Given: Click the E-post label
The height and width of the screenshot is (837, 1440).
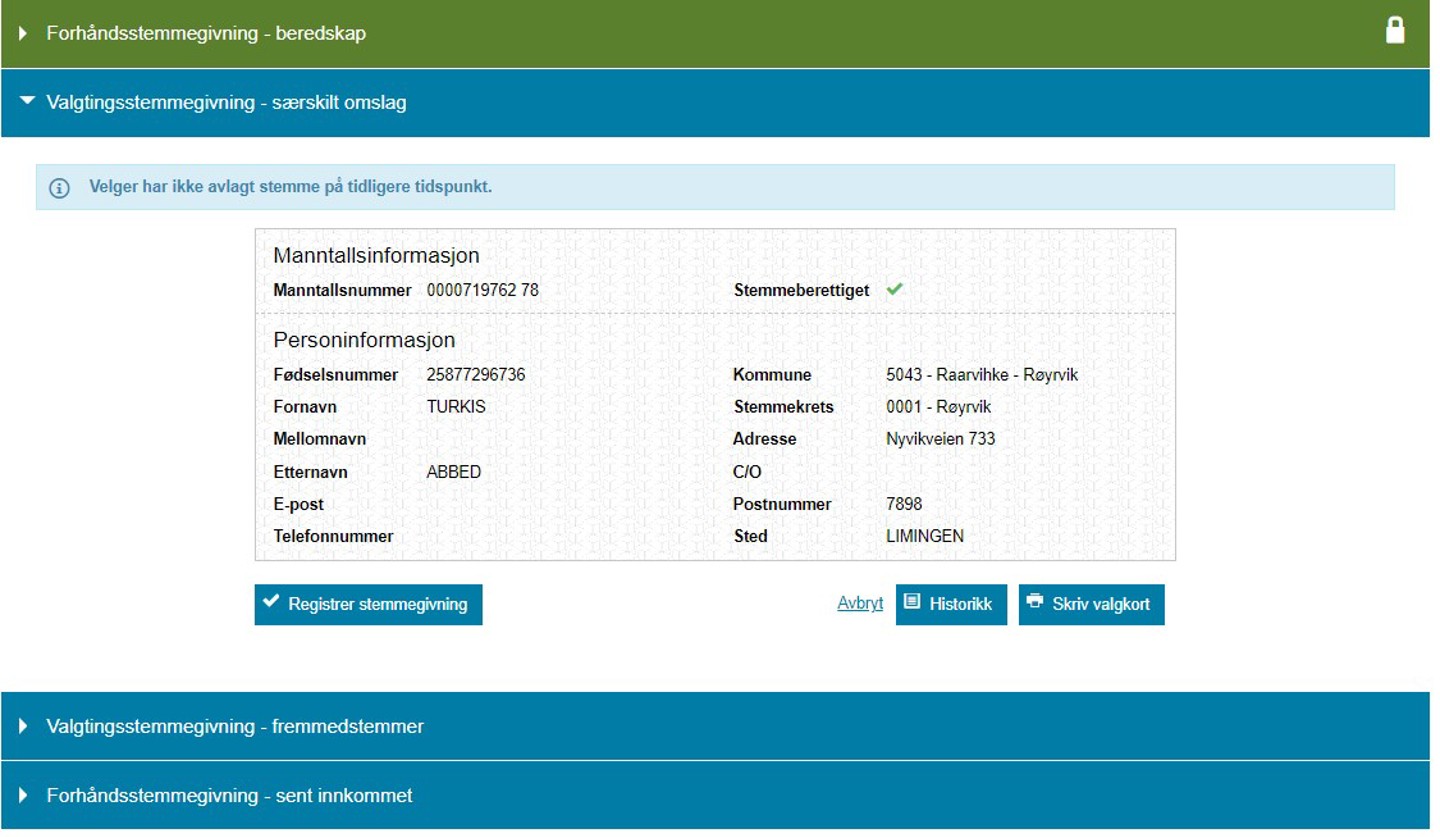Looking at the screenshot, I should pyautogui.click(x=298, y=504).
